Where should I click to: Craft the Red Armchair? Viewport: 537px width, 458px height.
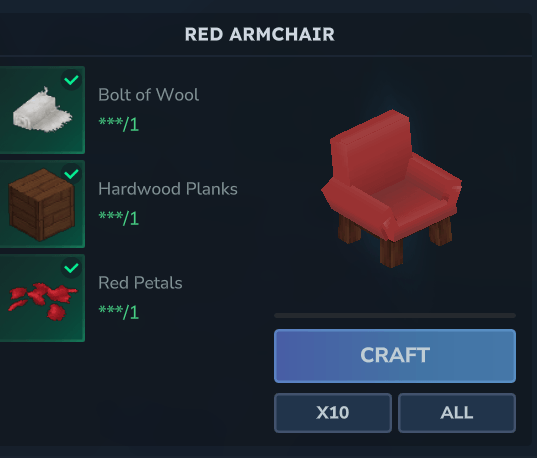[x=395, y=356]
